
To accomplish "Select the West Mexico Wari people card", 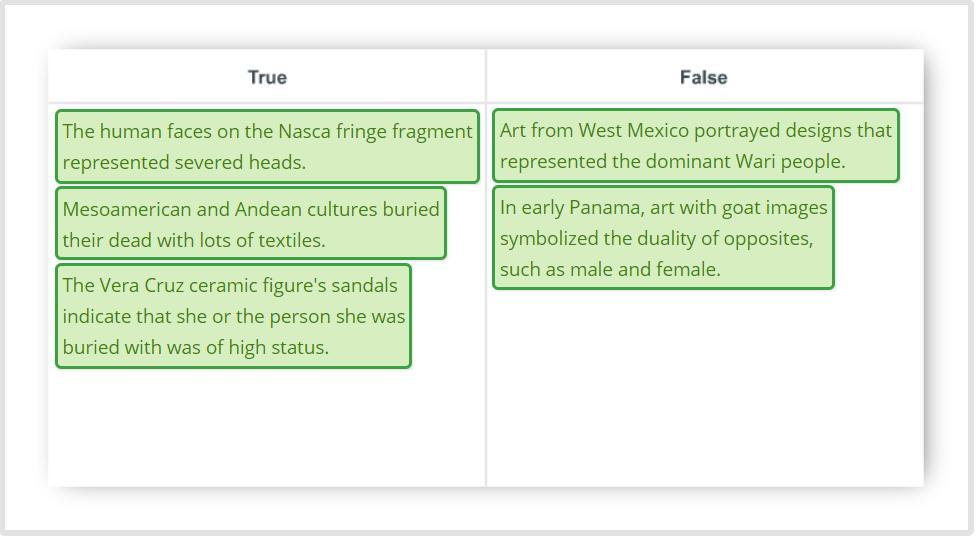I will click(x=696, y=146).
